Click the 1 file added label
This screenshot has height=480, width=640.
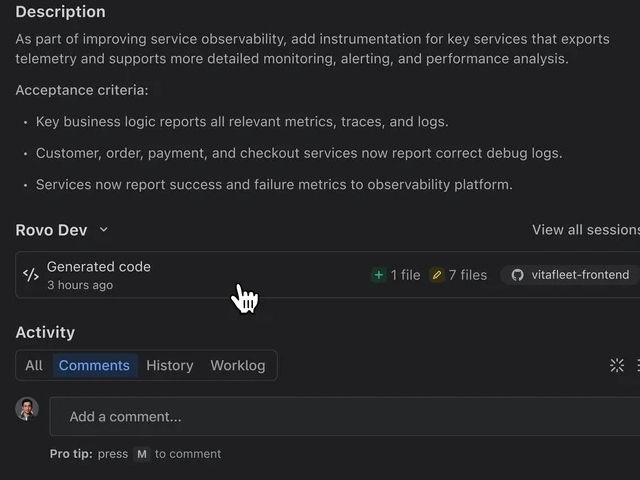coord(405,275)
